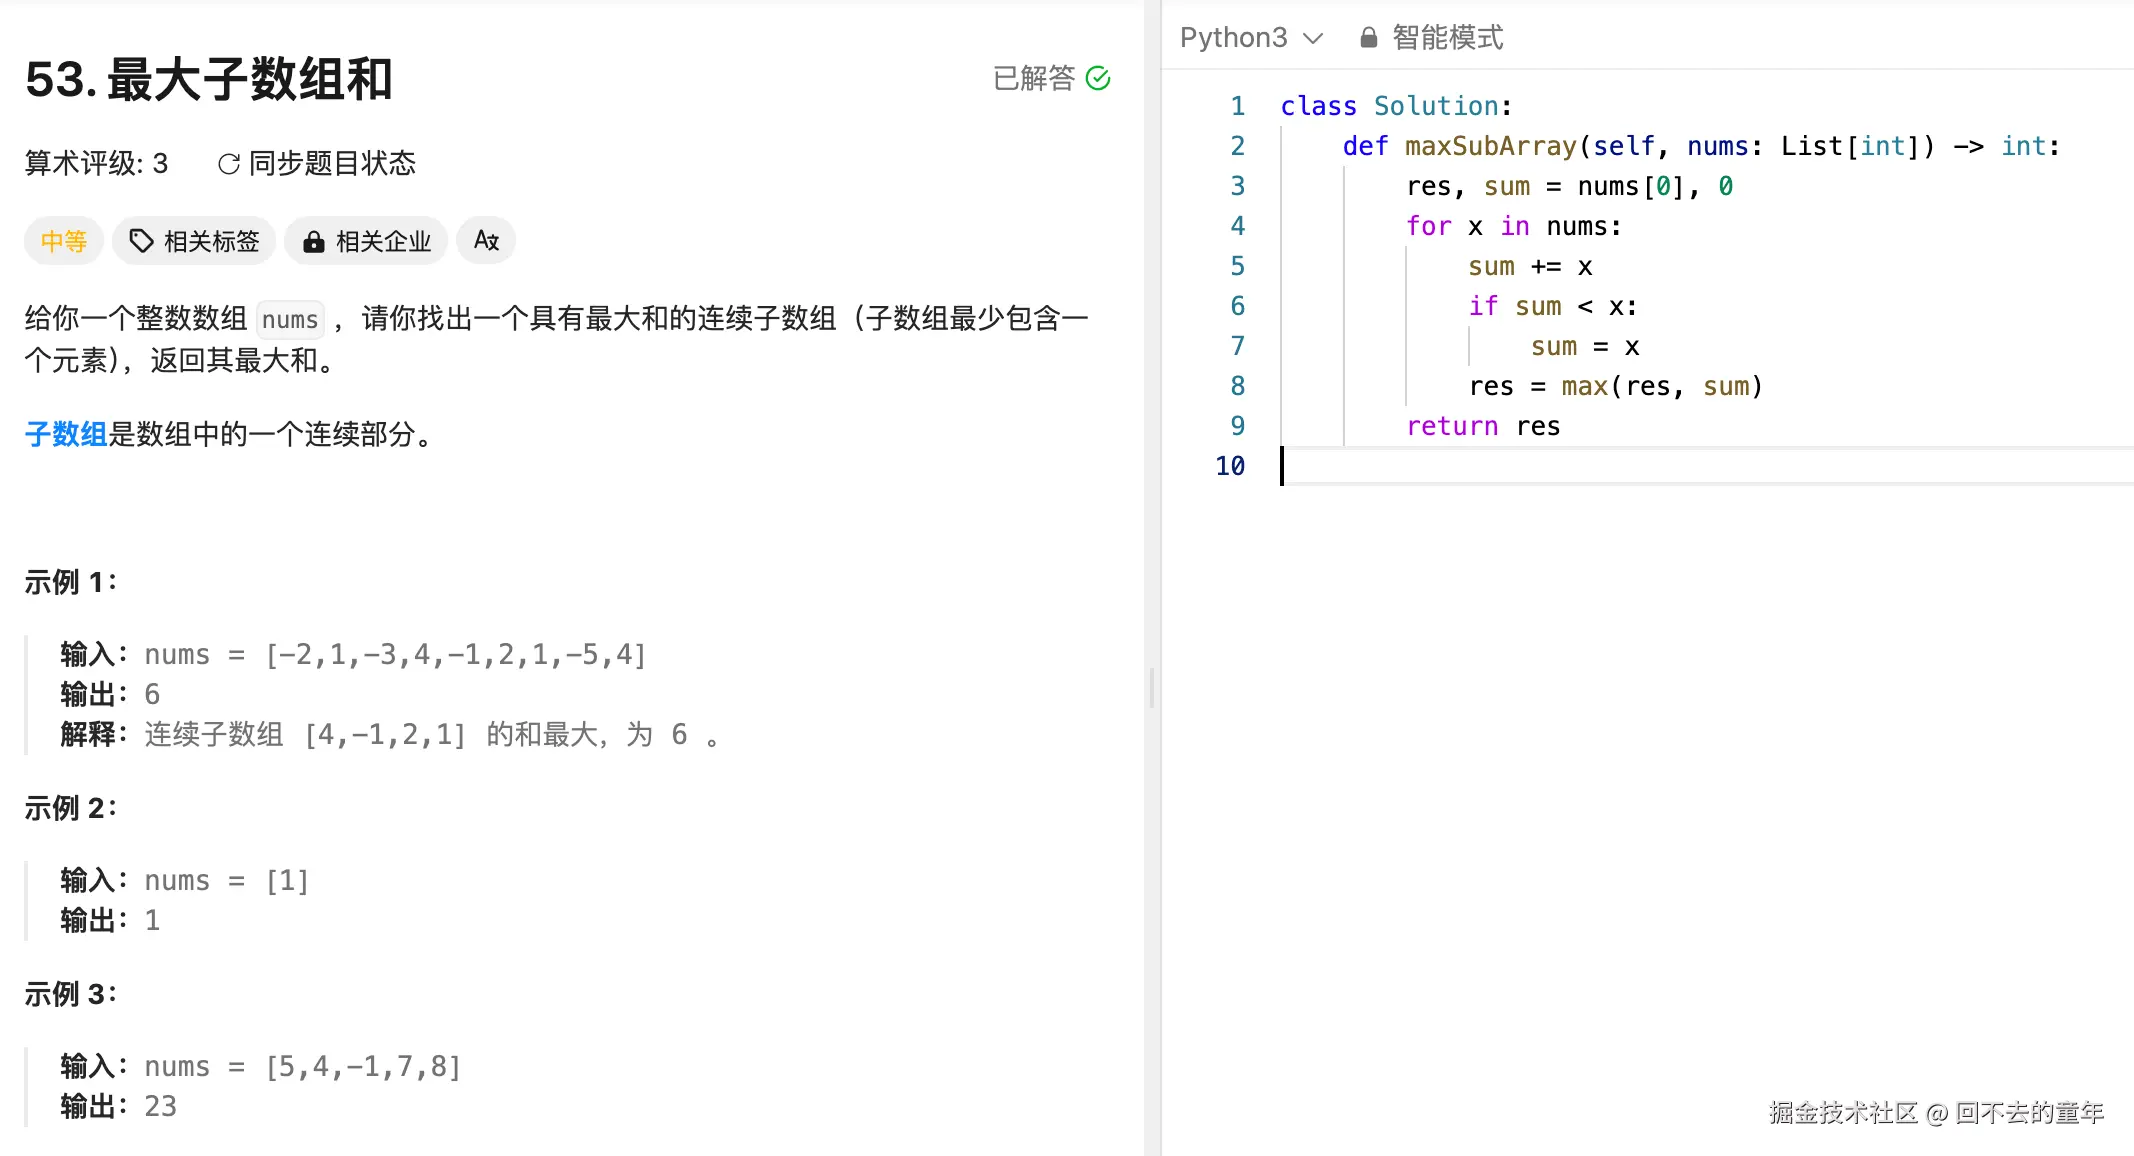Click the lock icon next to 智能模式

(1367, 37)
